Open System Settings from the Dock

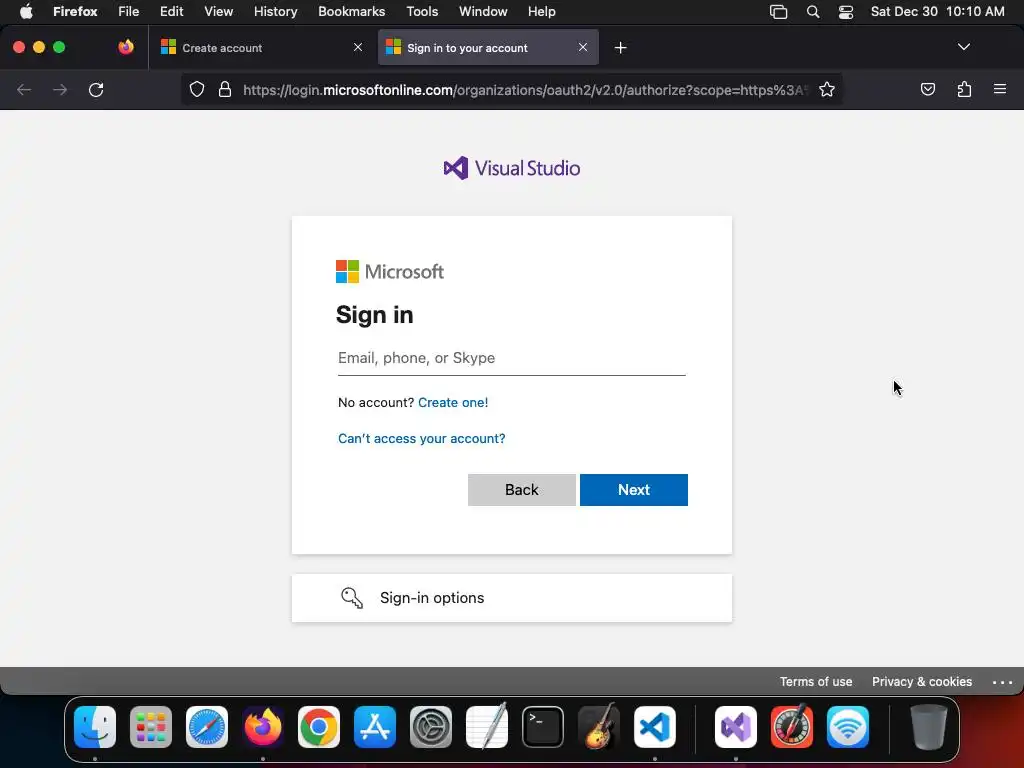click(431, 726)
